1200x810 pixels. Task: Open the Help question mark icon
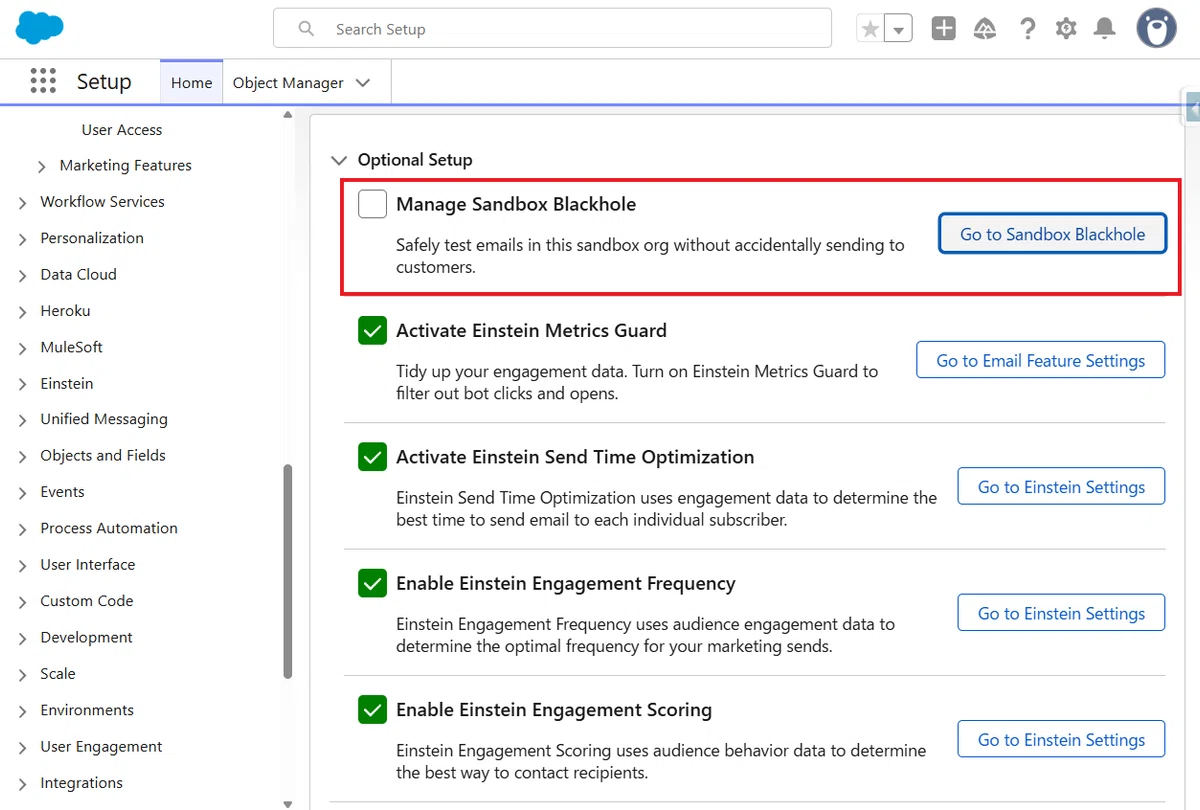point(1027,28)
